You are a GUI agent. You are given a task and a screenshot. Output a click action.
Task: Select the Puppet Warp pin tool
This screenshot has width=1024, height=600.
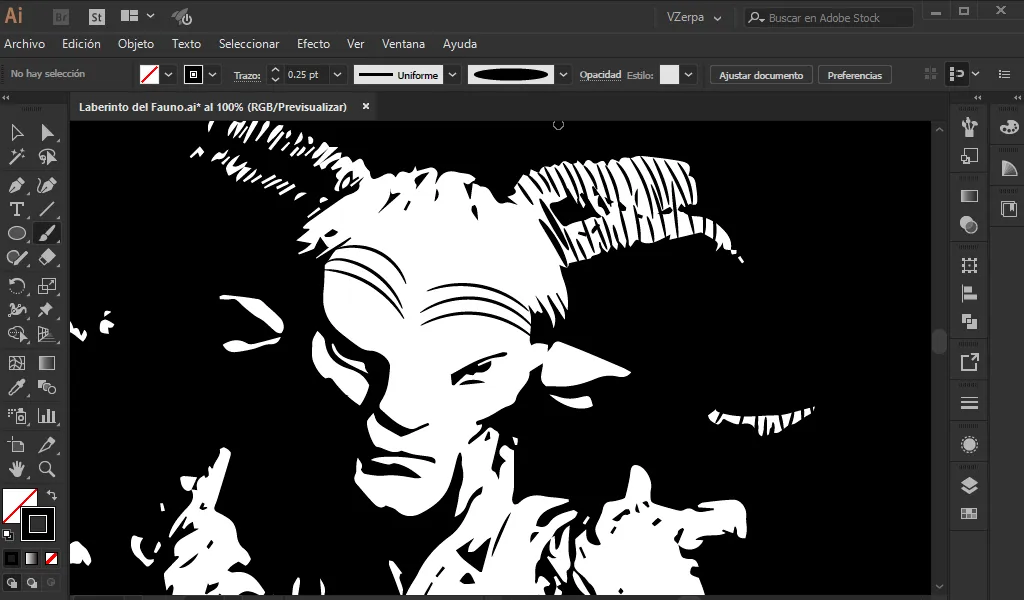47,309
